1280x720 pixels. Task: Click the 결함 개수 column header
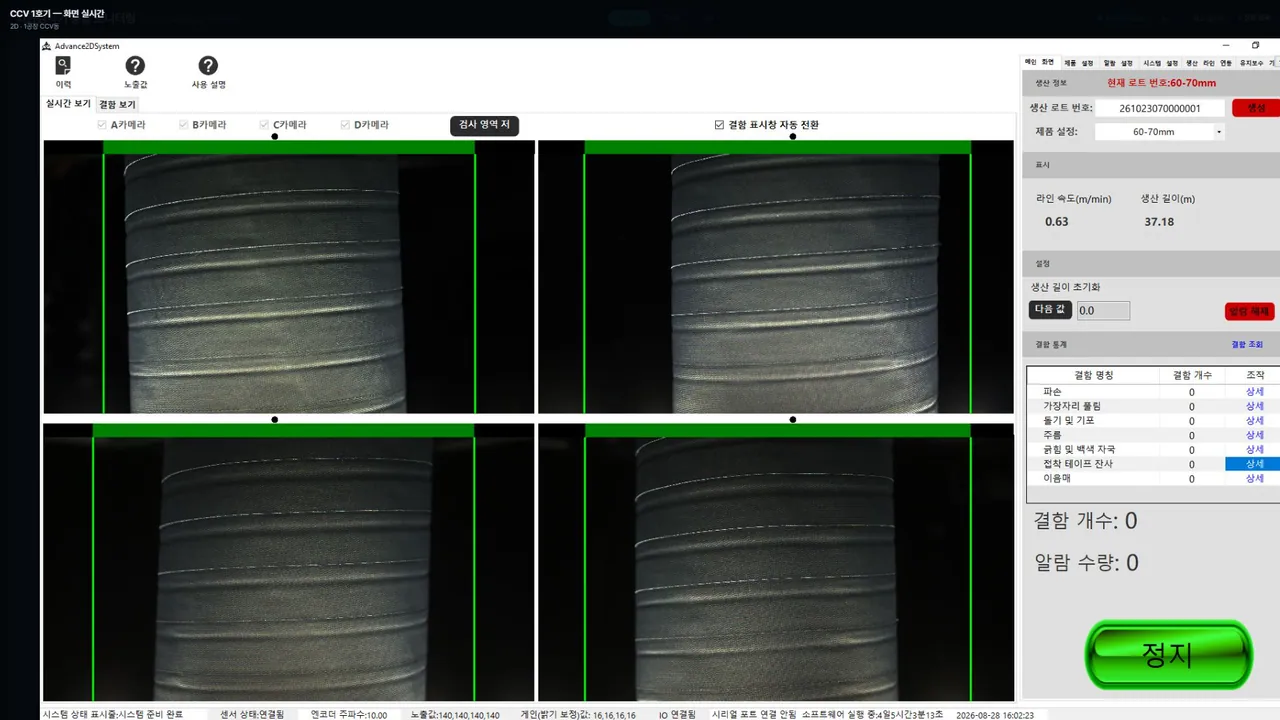point(1191,375)
